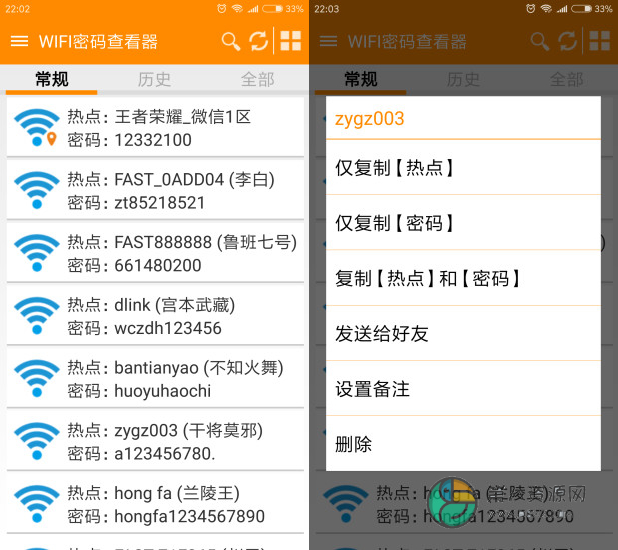
Task: Tap dimmed hamburger menu in right screen
Action: (x=328, y=41)
